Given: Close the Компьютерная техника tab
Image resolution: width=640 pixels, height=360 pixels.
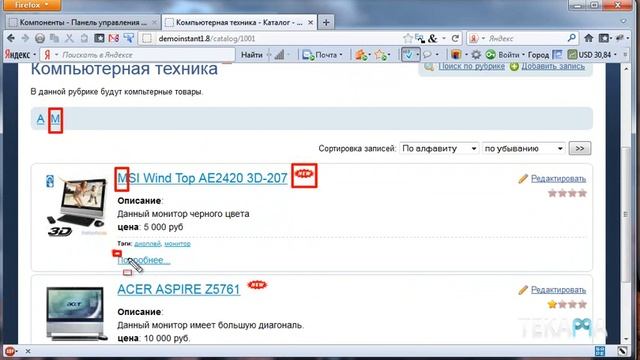Looking at the screenshot, I should pos(310,22).
